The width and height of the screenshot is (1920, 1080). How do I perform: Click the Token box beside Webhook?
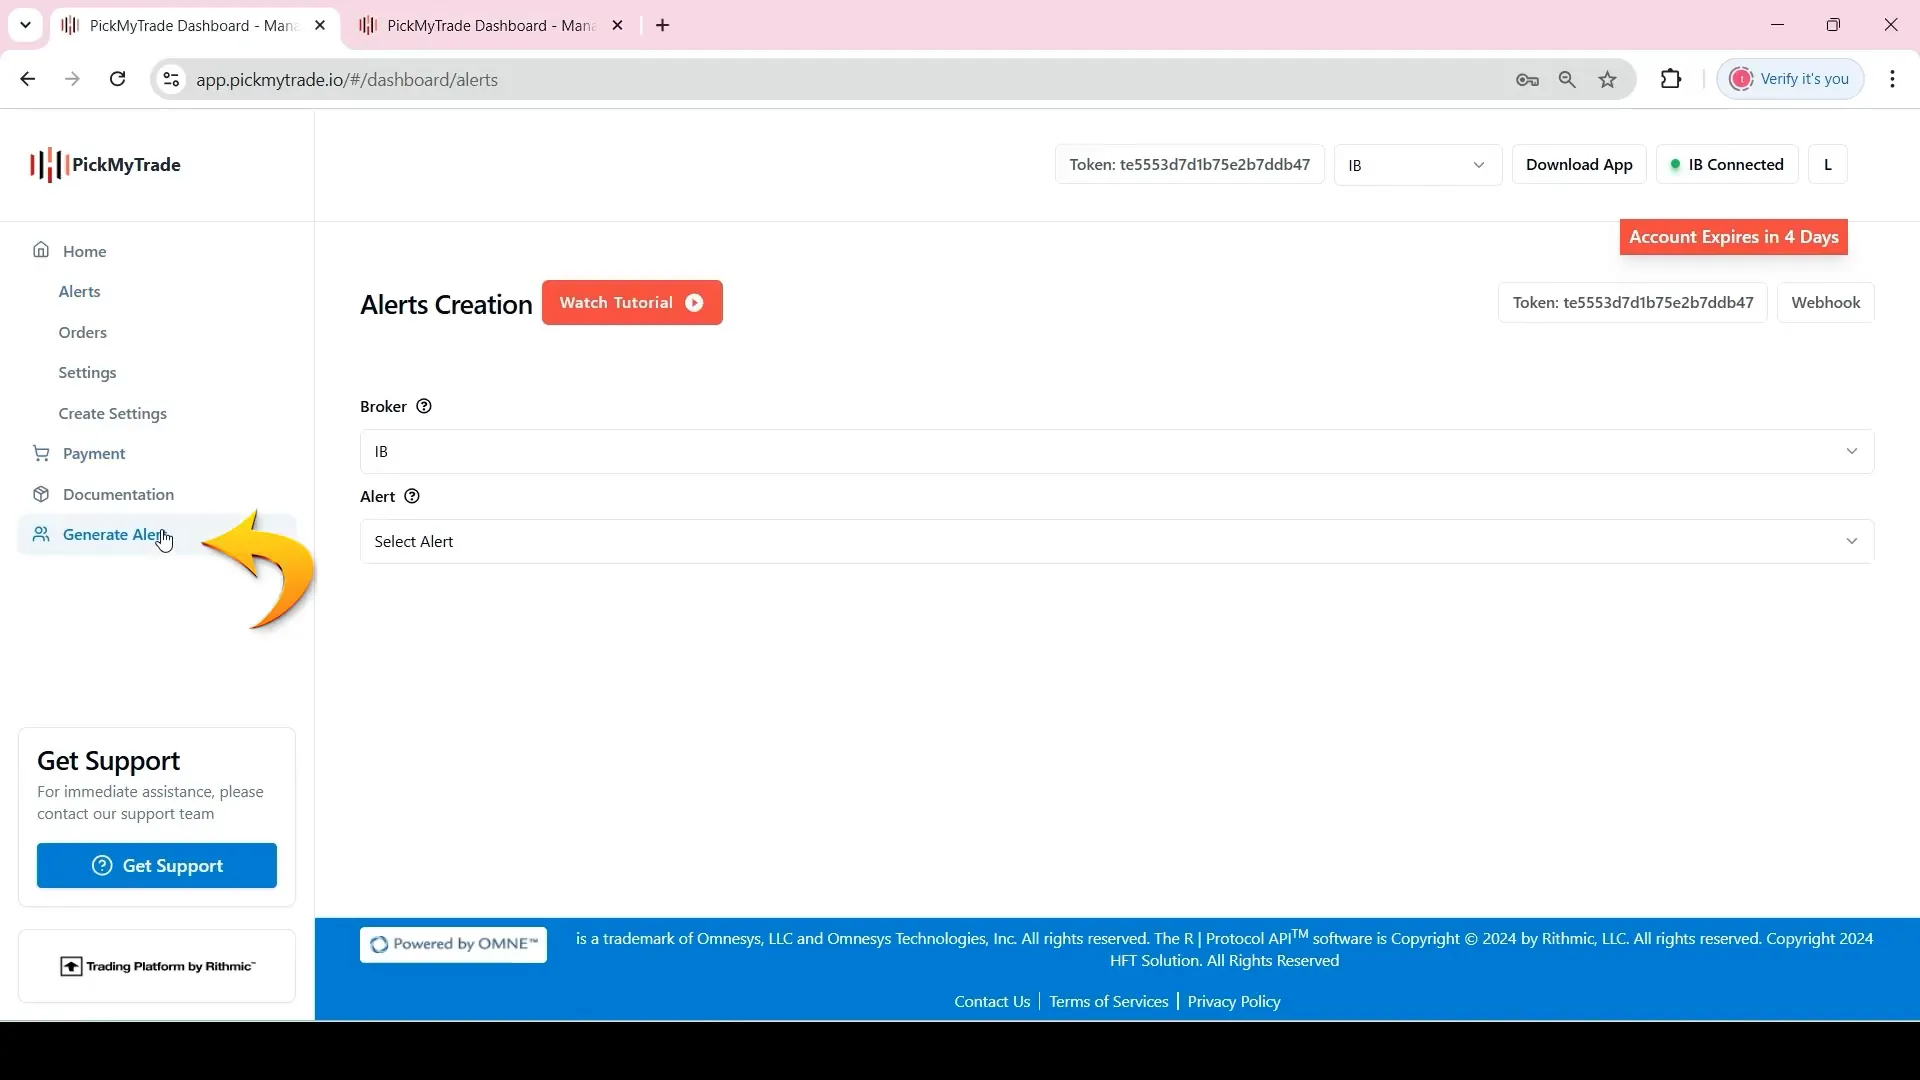click(1632, 302)
